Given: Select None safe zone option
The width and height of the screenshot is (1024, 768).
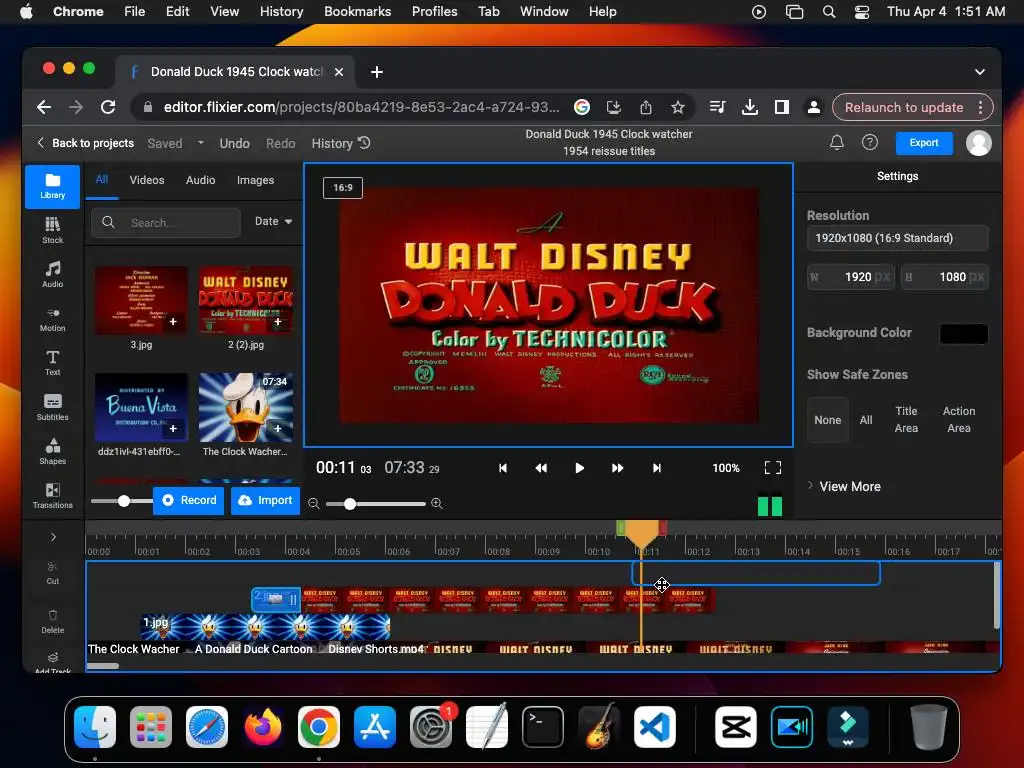Looking at the screenshot, I should click(x=827, y=420).
